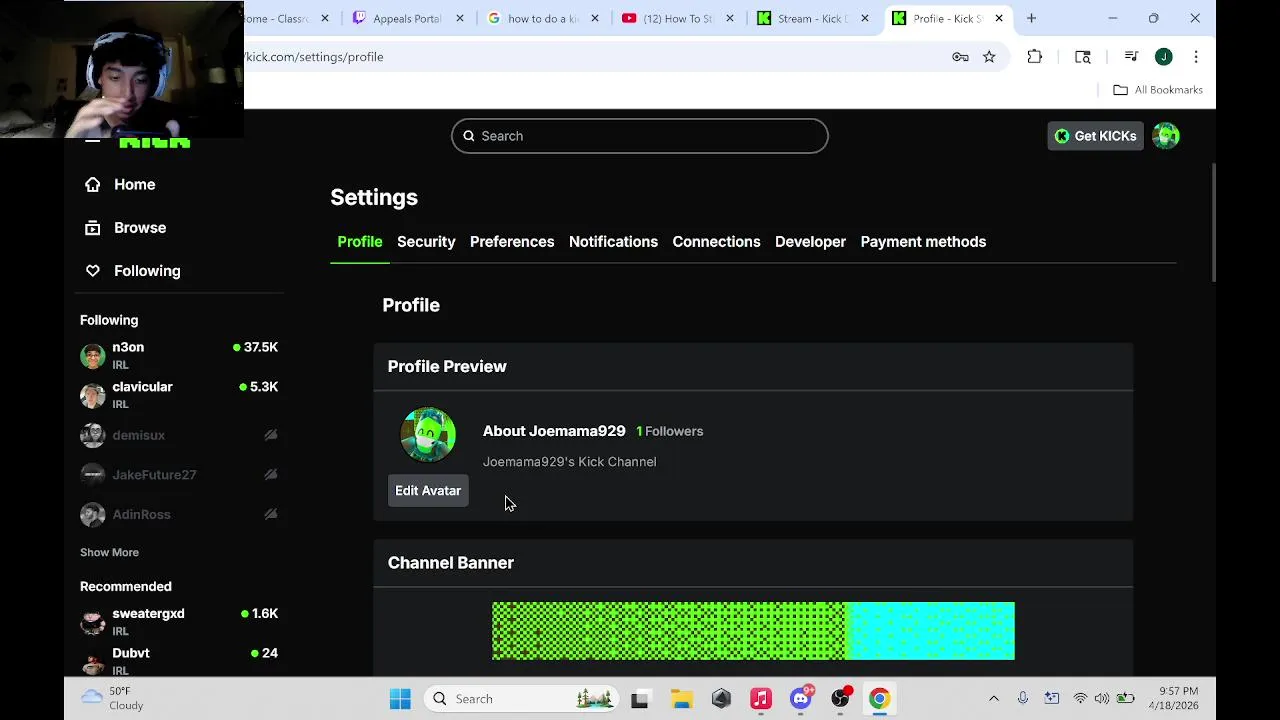Viewport: 1280px width, 720px height.
Task: Click the offline icon next to JakeFuture27
Action: tap(270, 475)
